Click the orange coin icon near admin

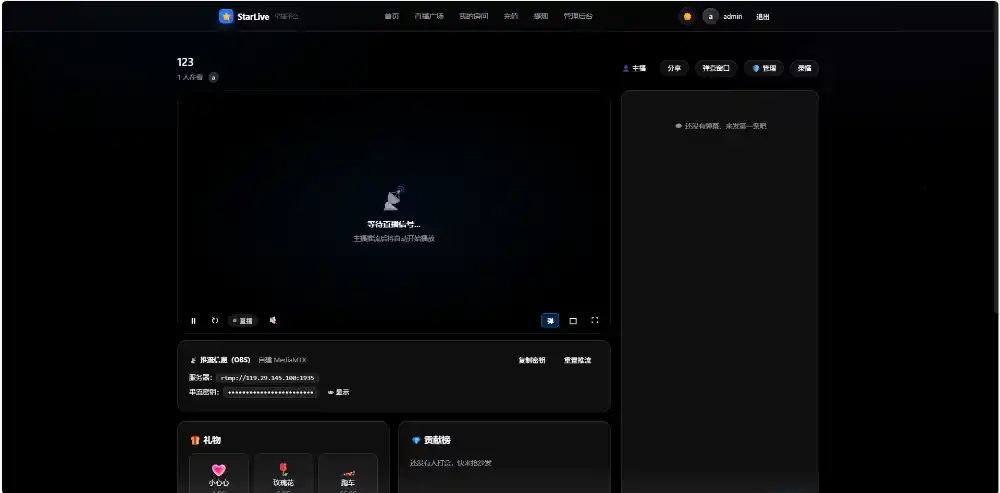[x=687, y=17]
